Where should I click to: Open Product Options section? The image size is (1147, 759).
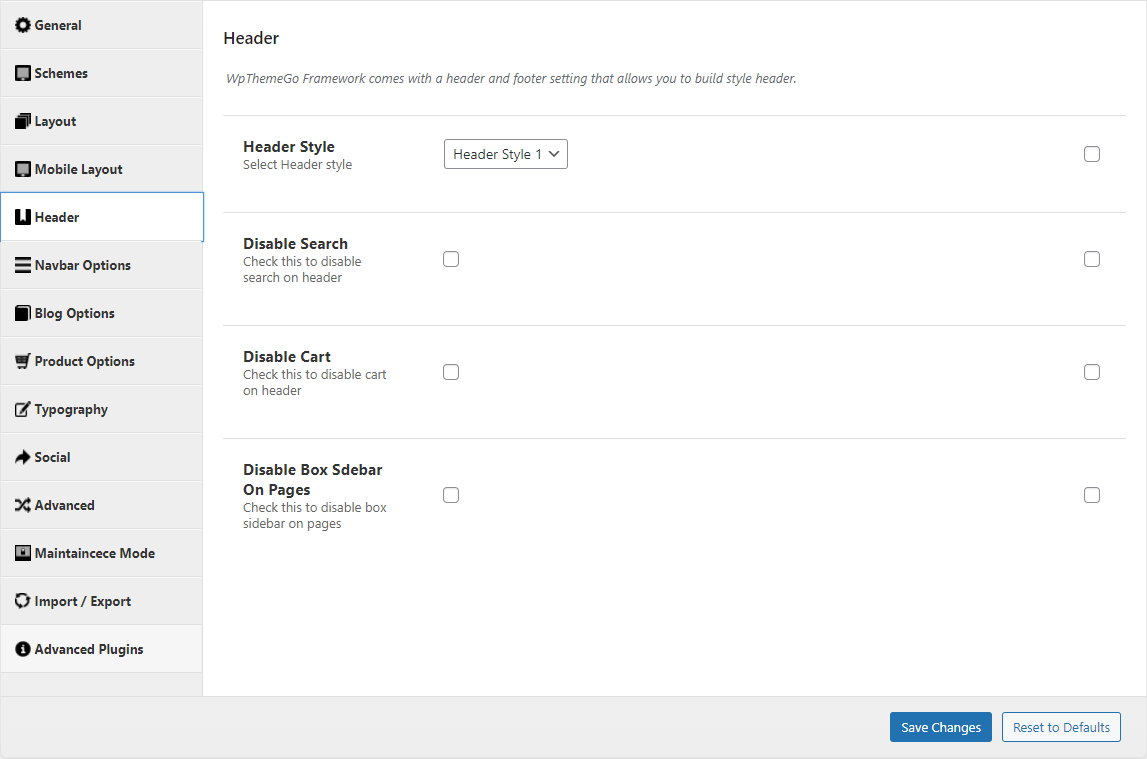[101, 361]
